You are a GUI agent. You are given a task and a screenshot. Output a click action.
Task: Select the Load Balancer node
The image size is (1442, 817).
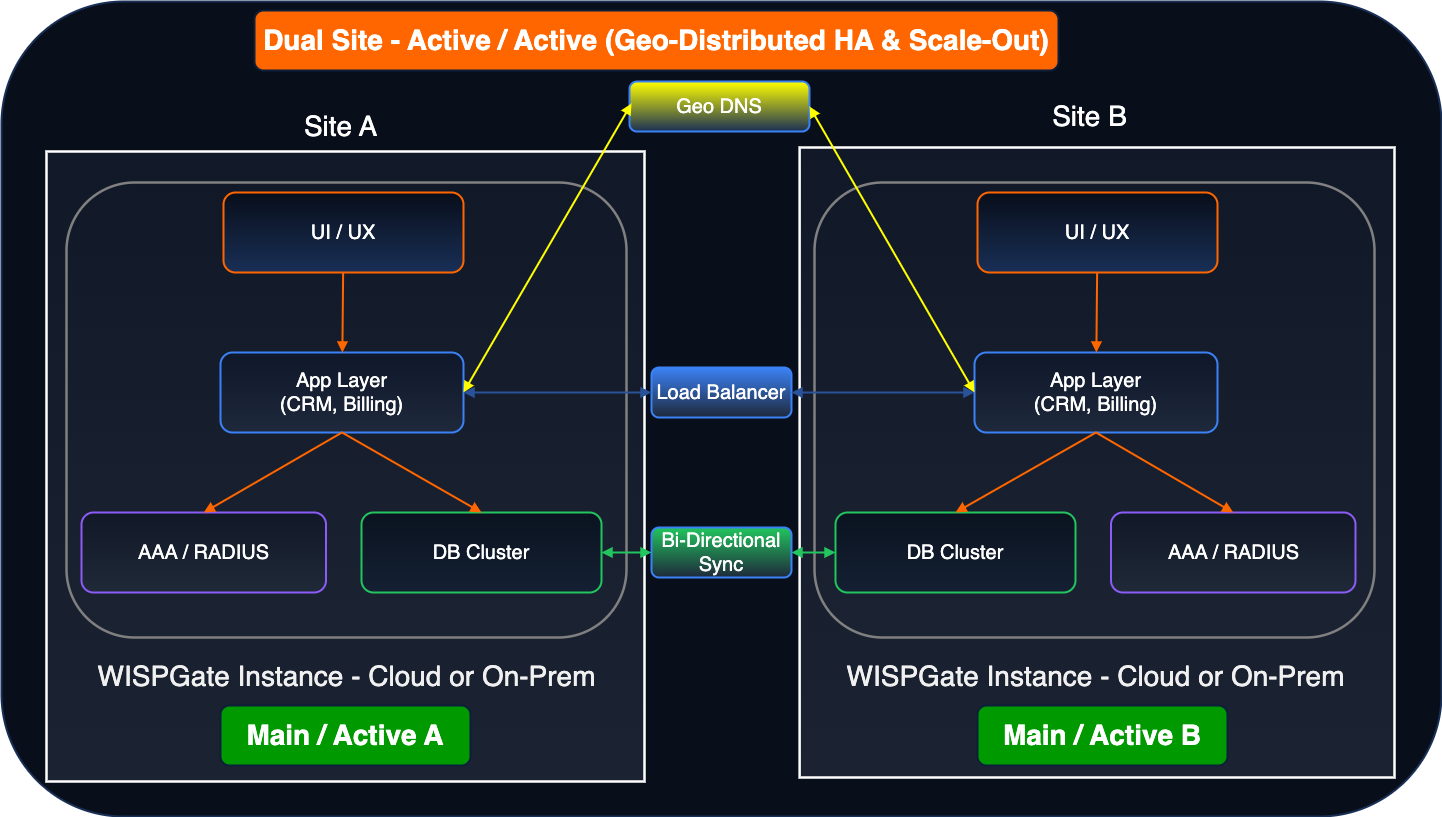(721, 392)
